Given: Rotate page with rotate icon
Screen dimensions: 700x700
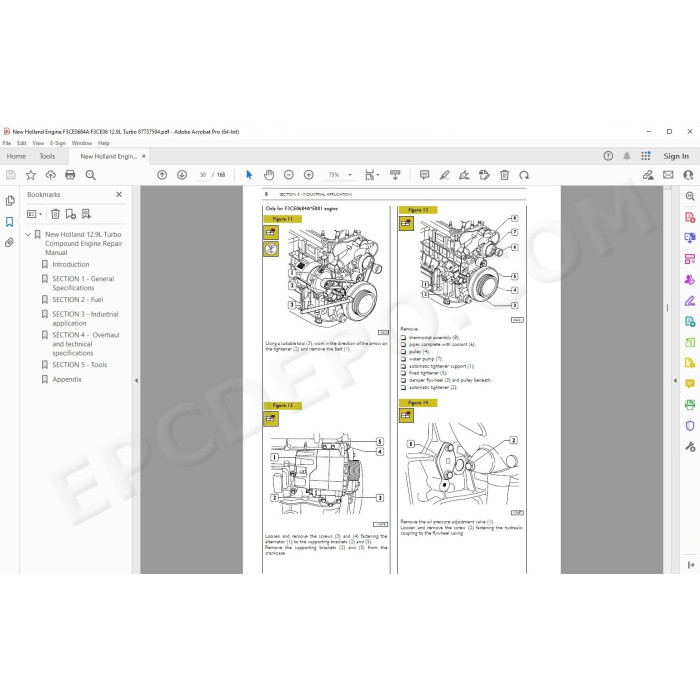Looking at the screenshot, I should [x=524, y=175].
